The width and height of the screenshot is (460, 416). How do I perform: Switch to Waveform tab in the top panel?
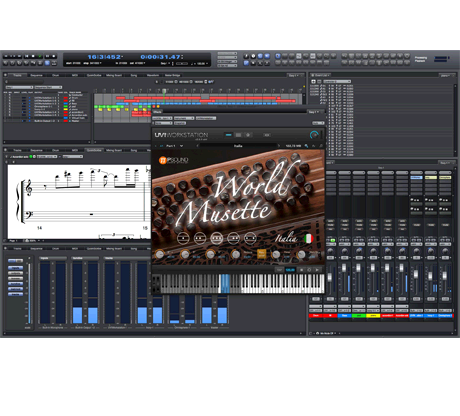click(x=153, y=75)
